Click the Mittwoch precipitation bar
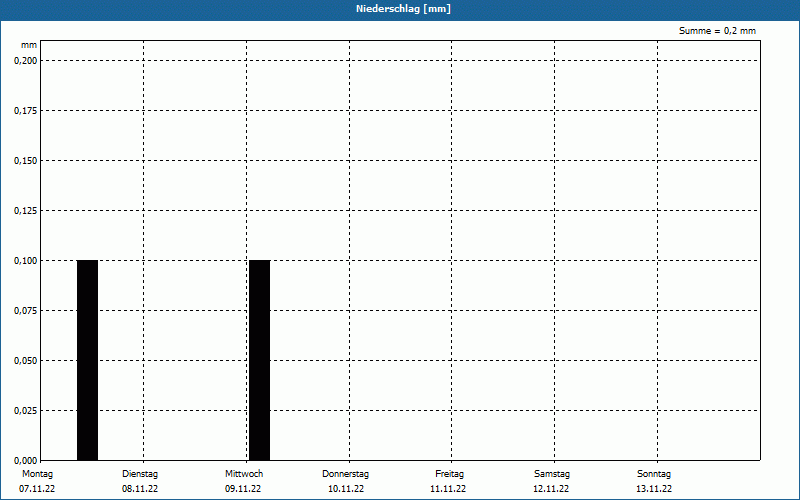 259,360
